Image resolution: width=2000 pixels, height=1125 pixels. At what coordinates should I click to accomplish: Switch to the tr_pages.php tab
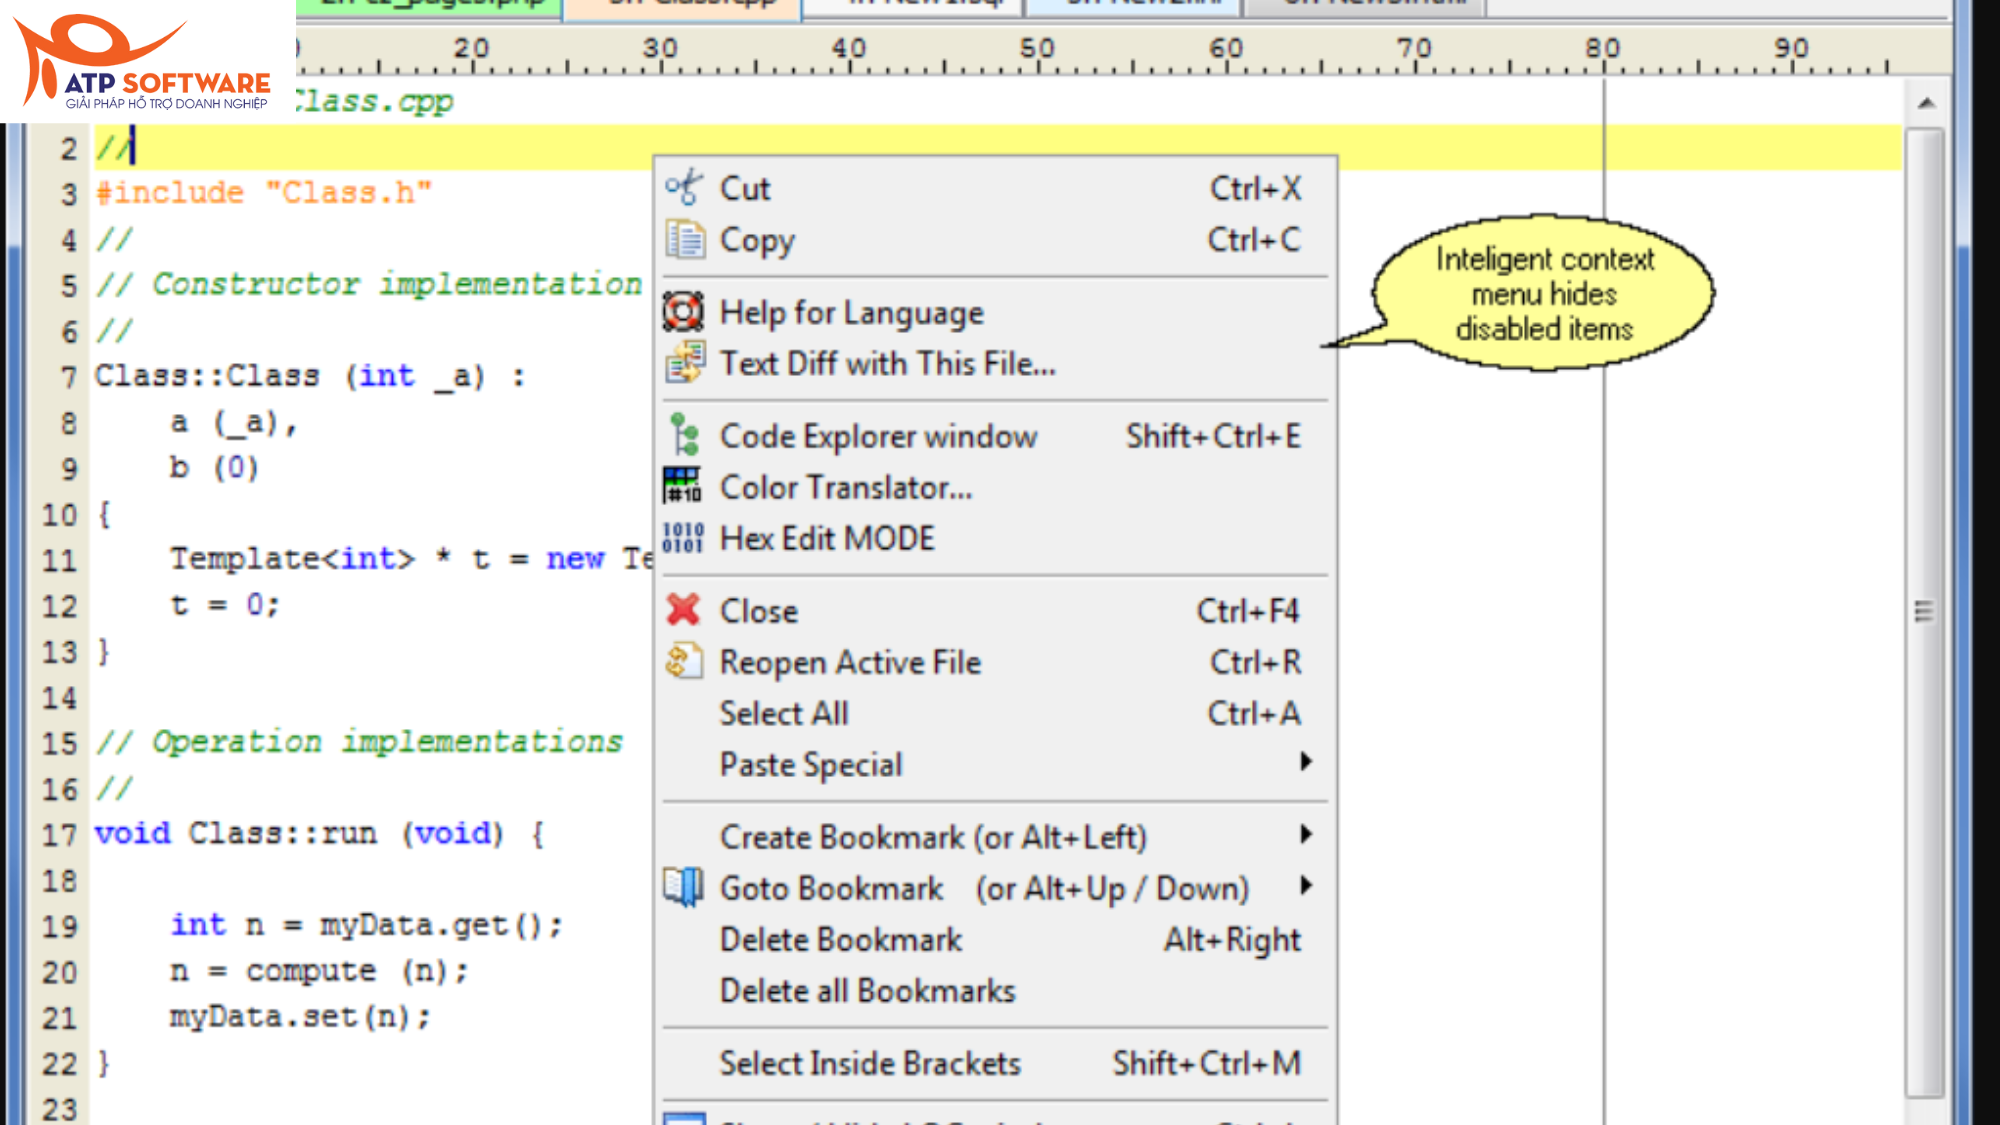coord(430,5)
